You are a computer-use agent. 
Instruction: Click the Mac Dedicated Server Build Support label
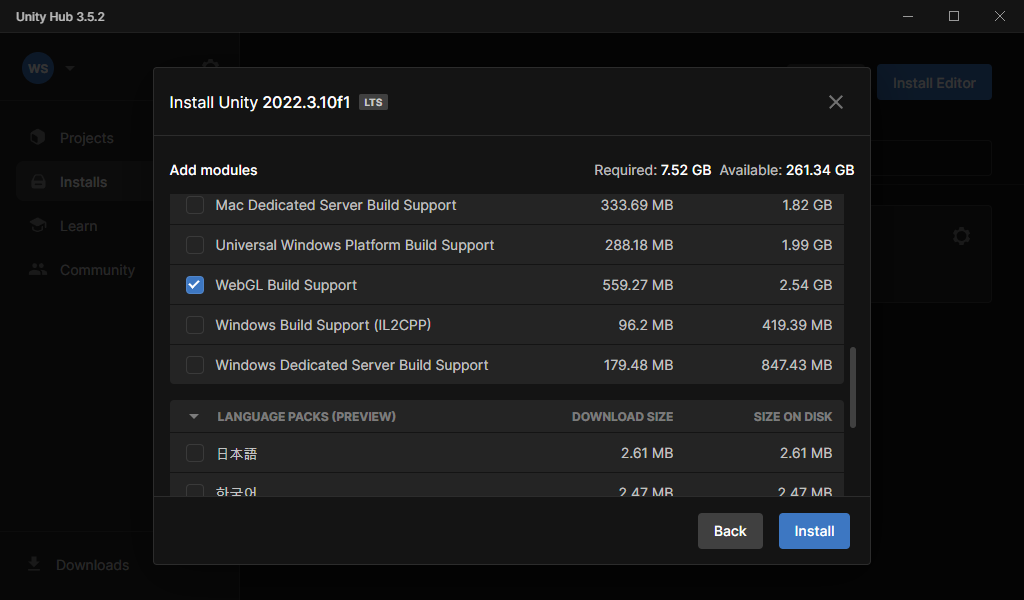pyautogui.click(x=336, y=205)
